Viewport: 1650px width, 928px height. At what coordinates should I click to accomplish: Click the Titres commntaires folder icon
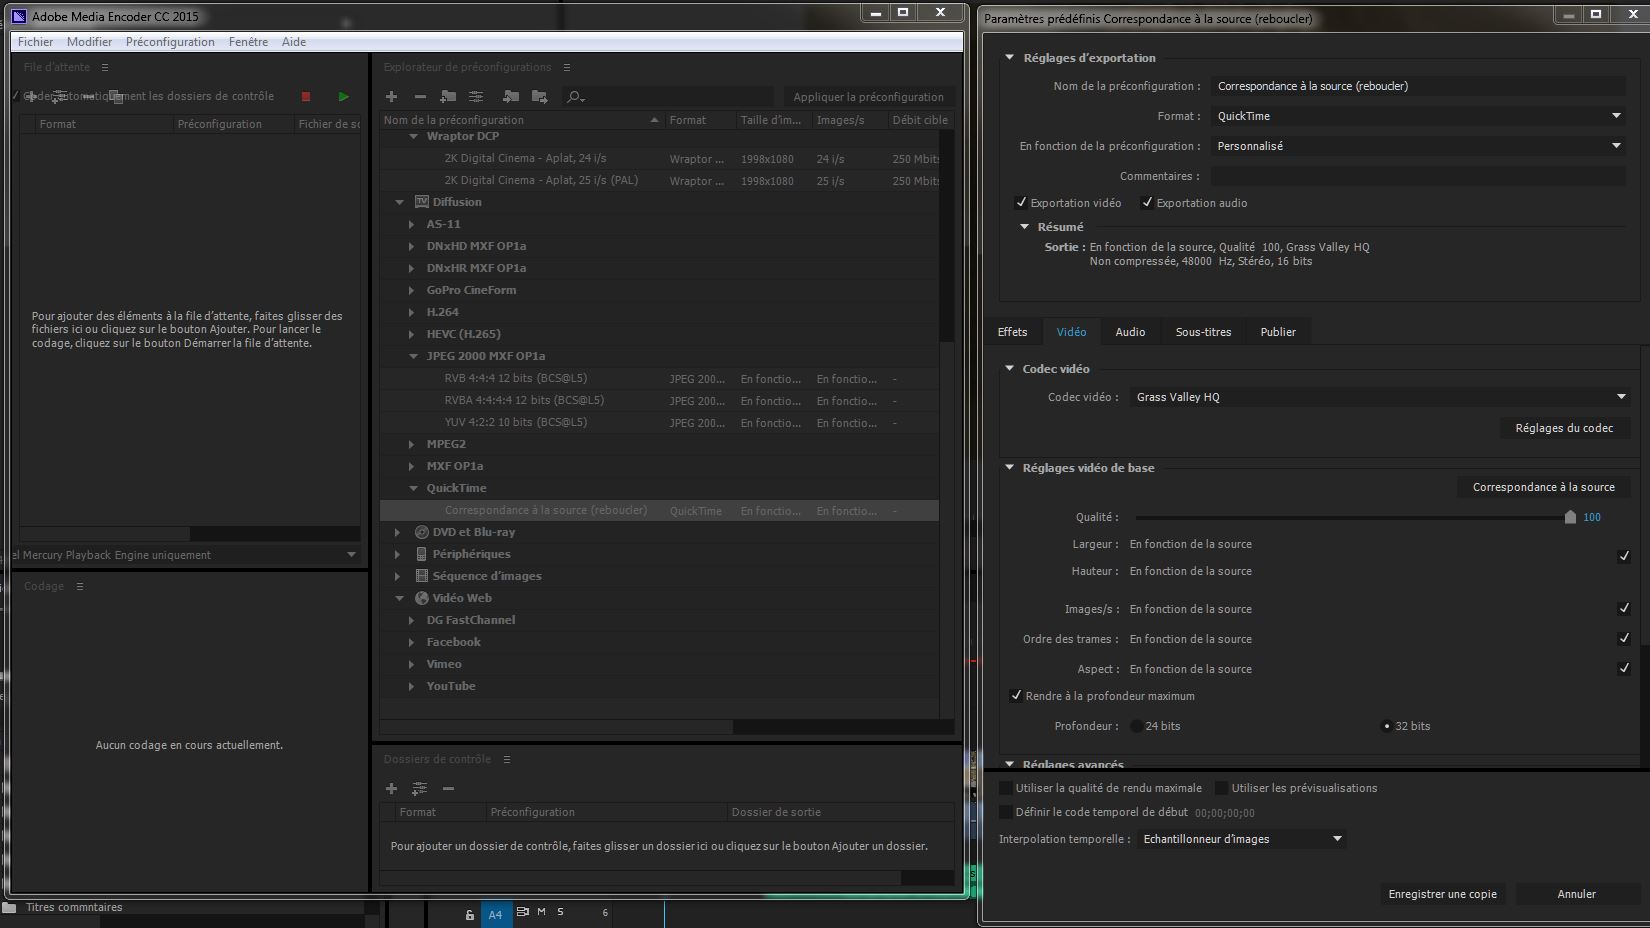[10, 908]
